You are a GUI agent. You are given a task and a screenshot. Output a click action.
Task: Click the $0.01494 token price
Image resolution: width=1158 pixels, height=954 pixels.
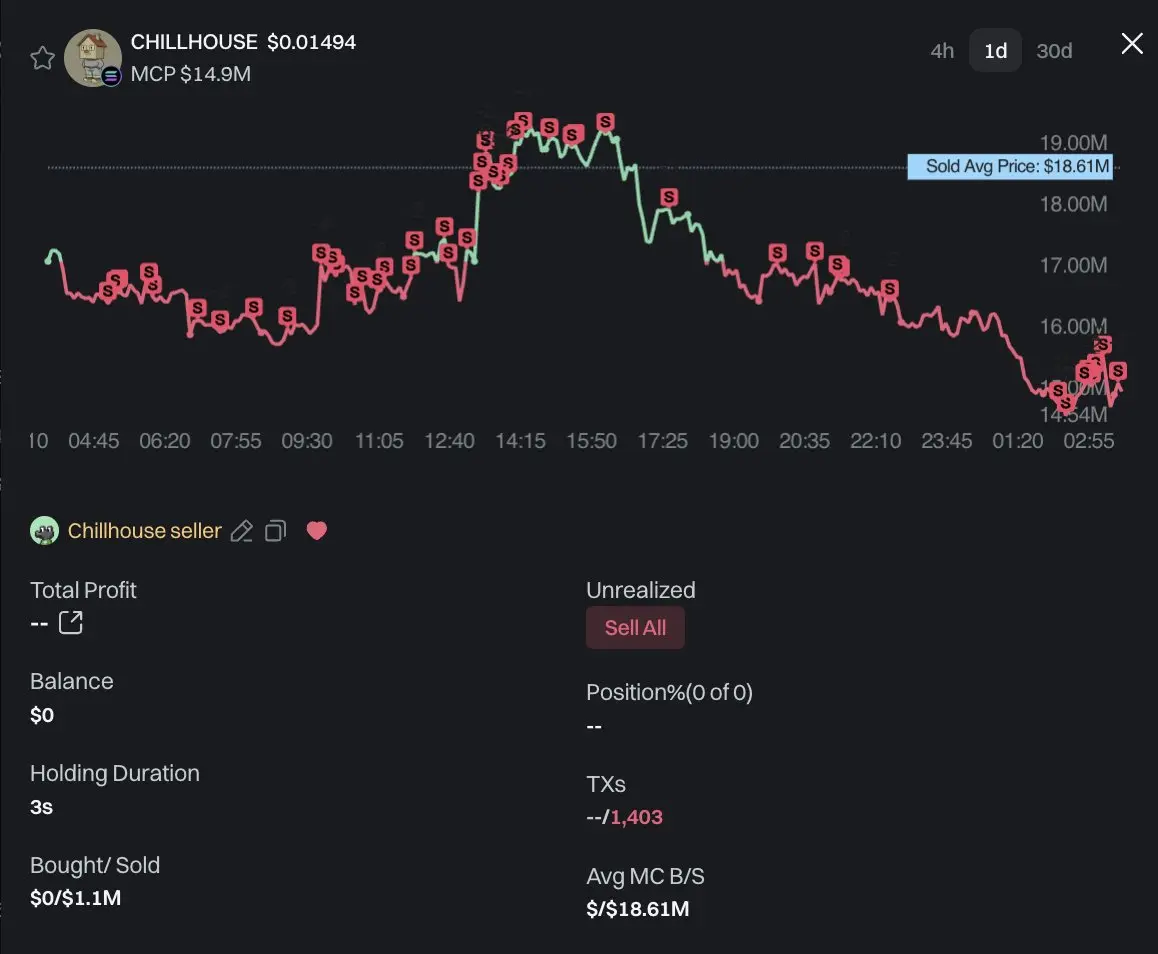point(311,42)
